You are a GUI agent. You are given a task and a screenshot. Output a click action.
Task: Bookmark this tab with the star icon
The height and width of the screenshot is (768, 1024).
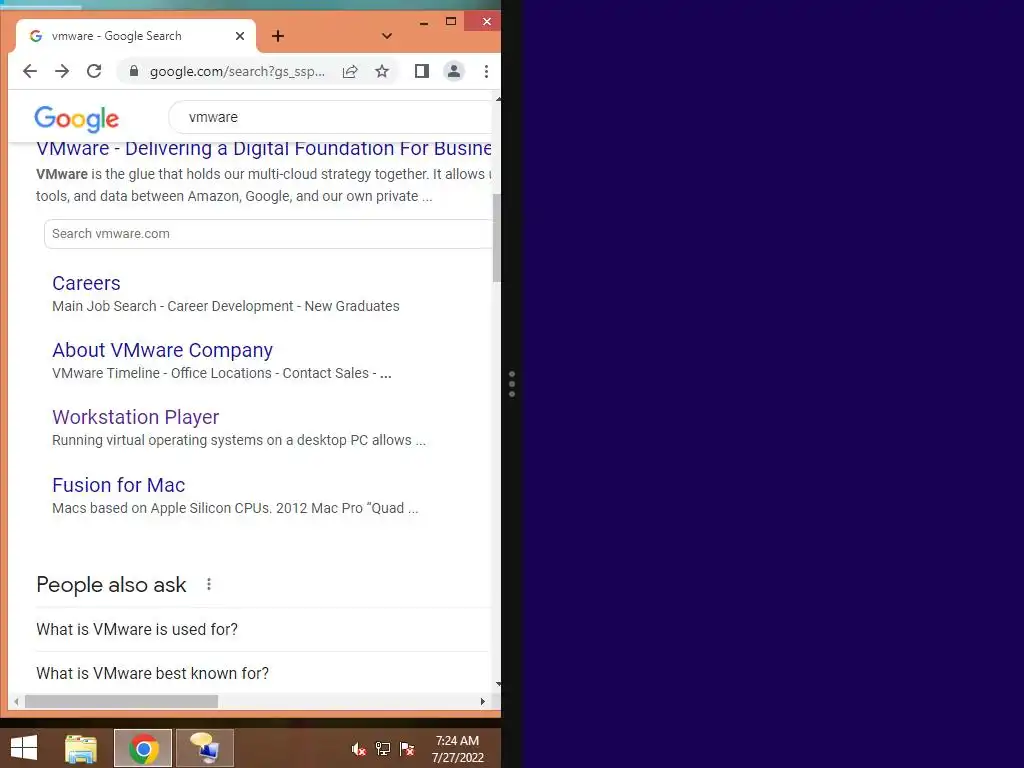(382, 71)
